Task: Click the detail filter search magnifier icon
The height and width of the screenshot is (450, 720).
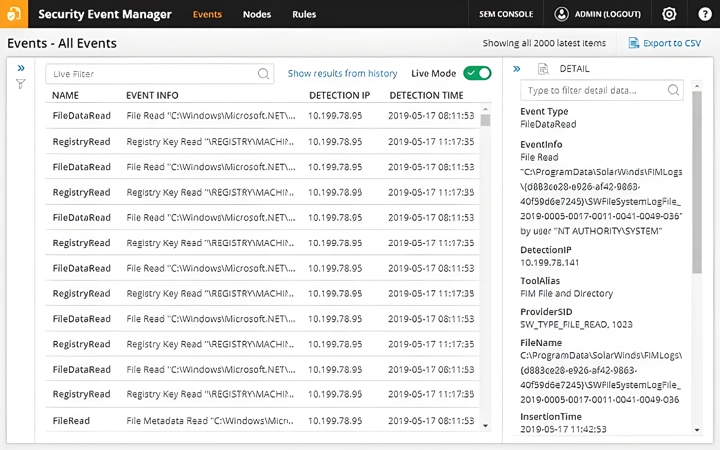Action: click(673, 90)
